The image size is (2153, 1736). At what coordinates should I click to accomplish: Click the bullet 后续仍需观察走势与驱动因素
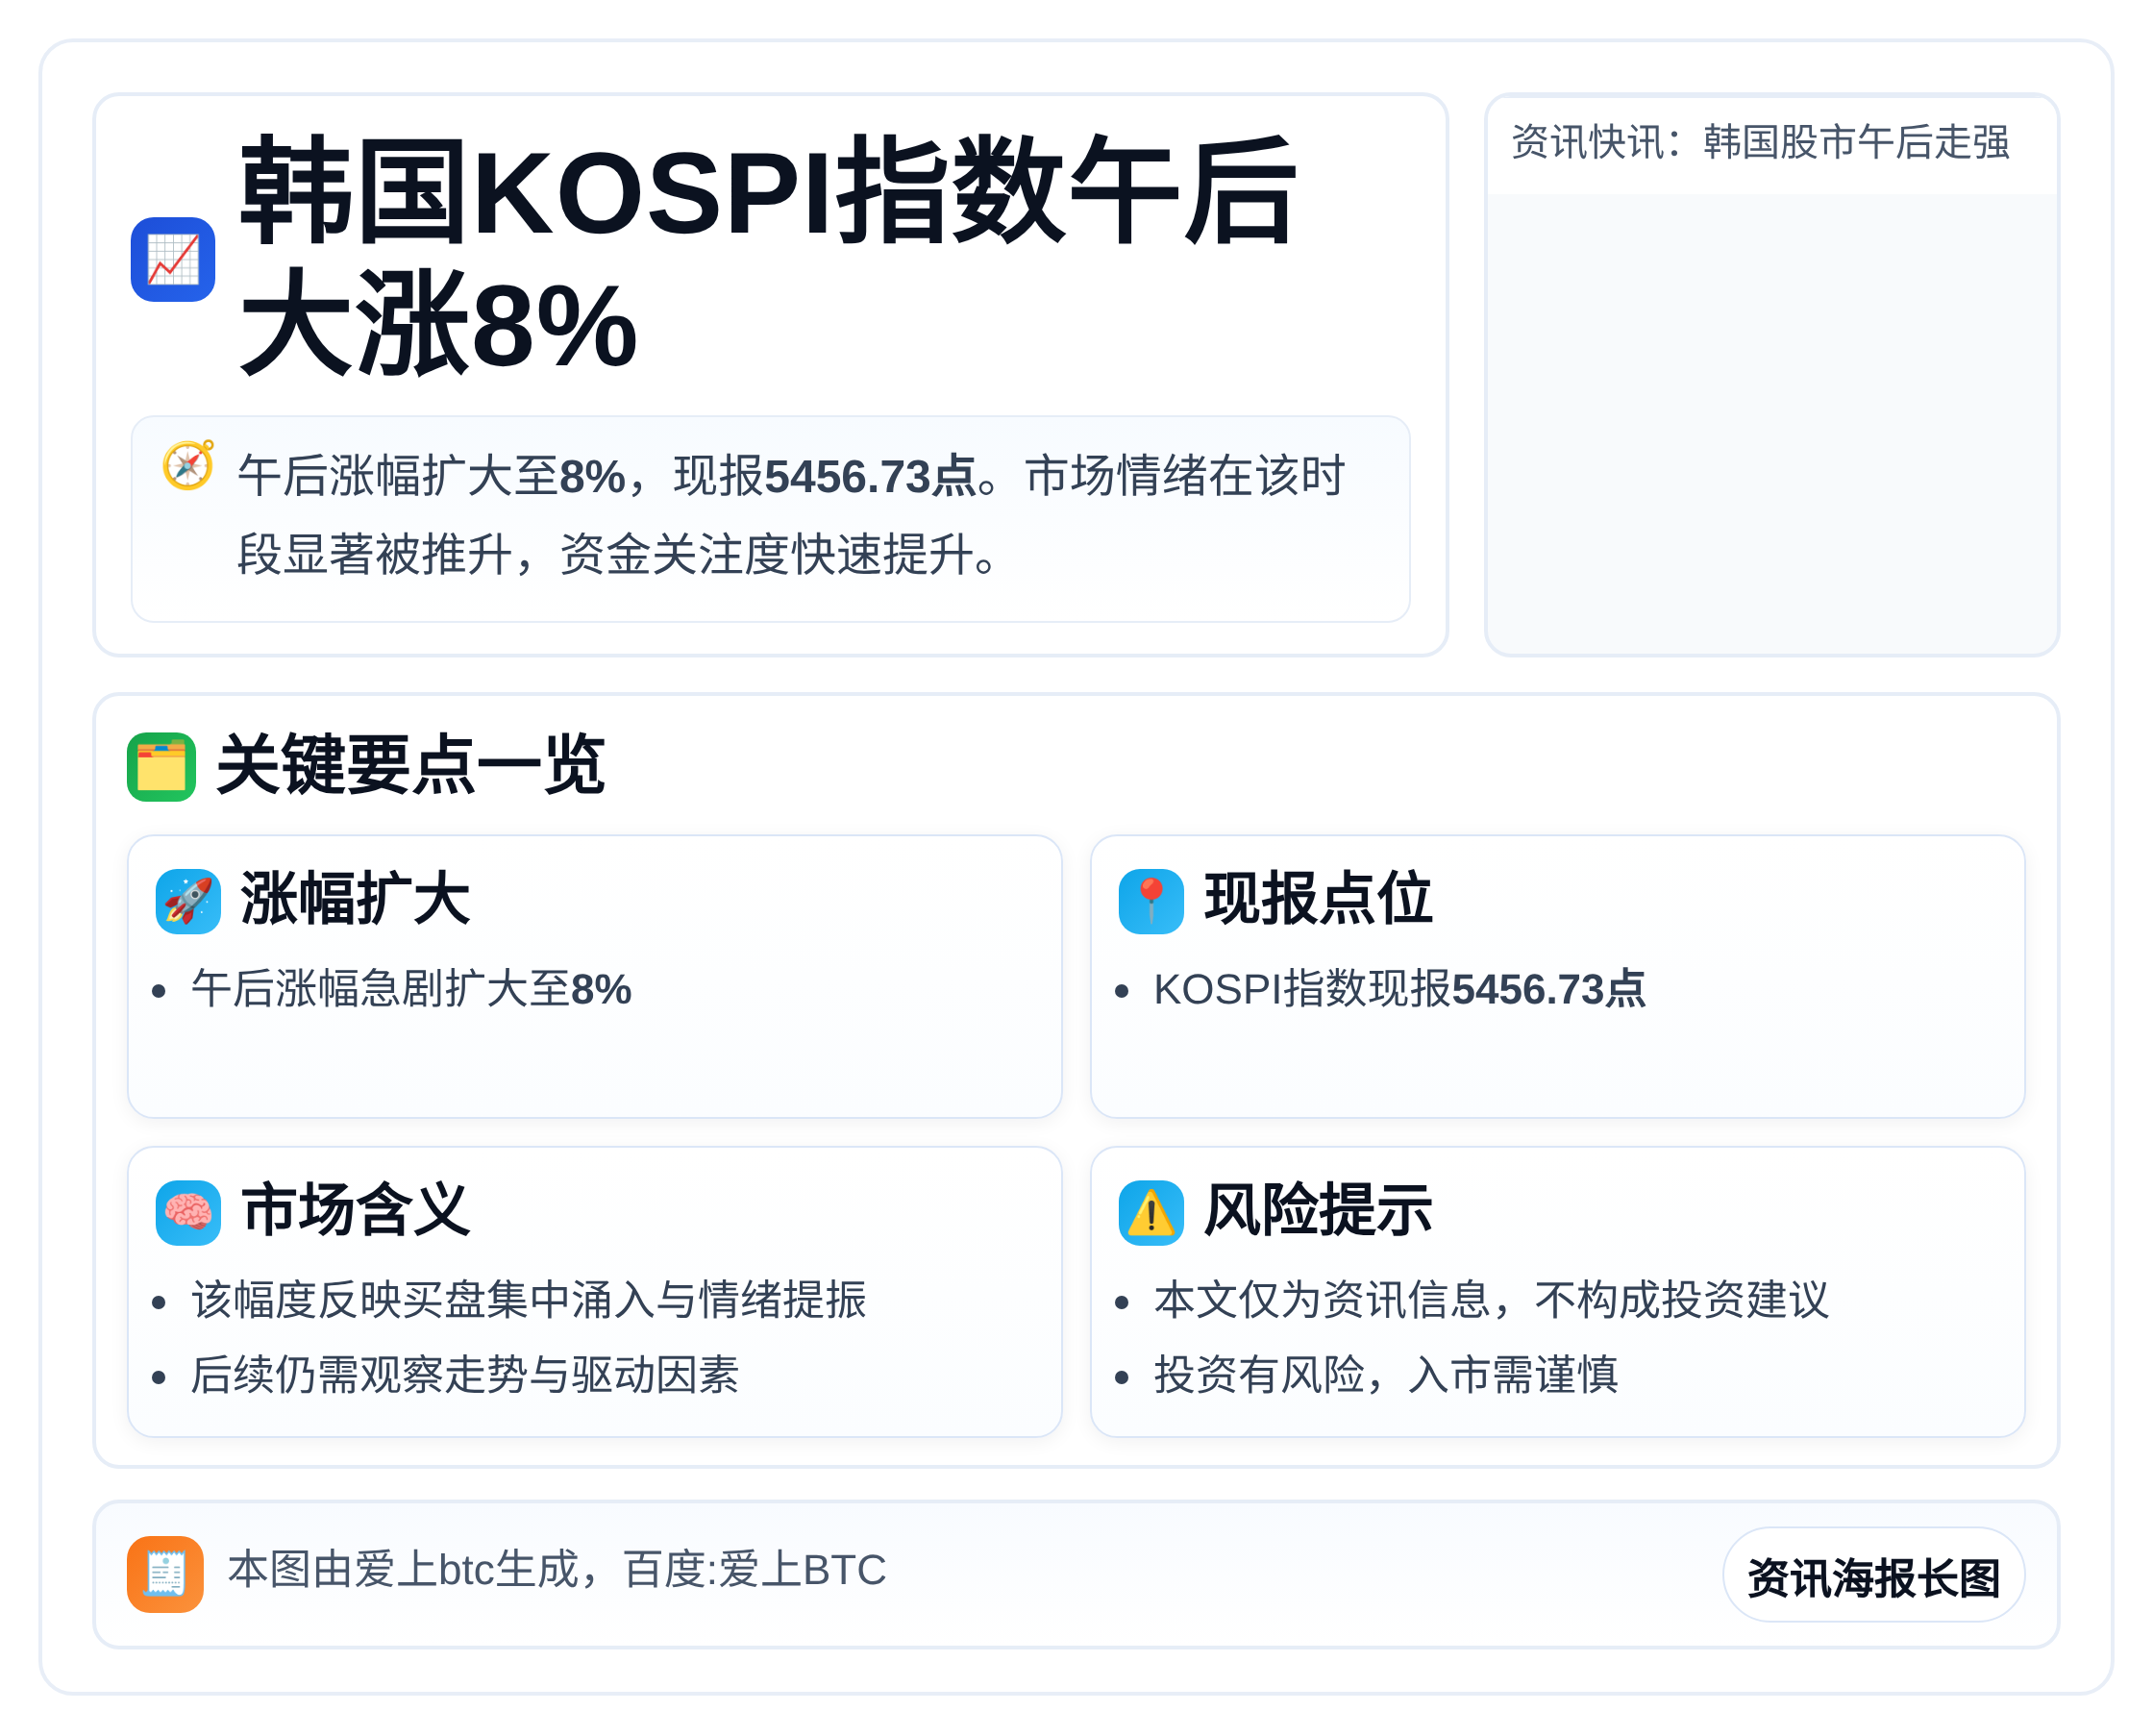[465, 1375]
